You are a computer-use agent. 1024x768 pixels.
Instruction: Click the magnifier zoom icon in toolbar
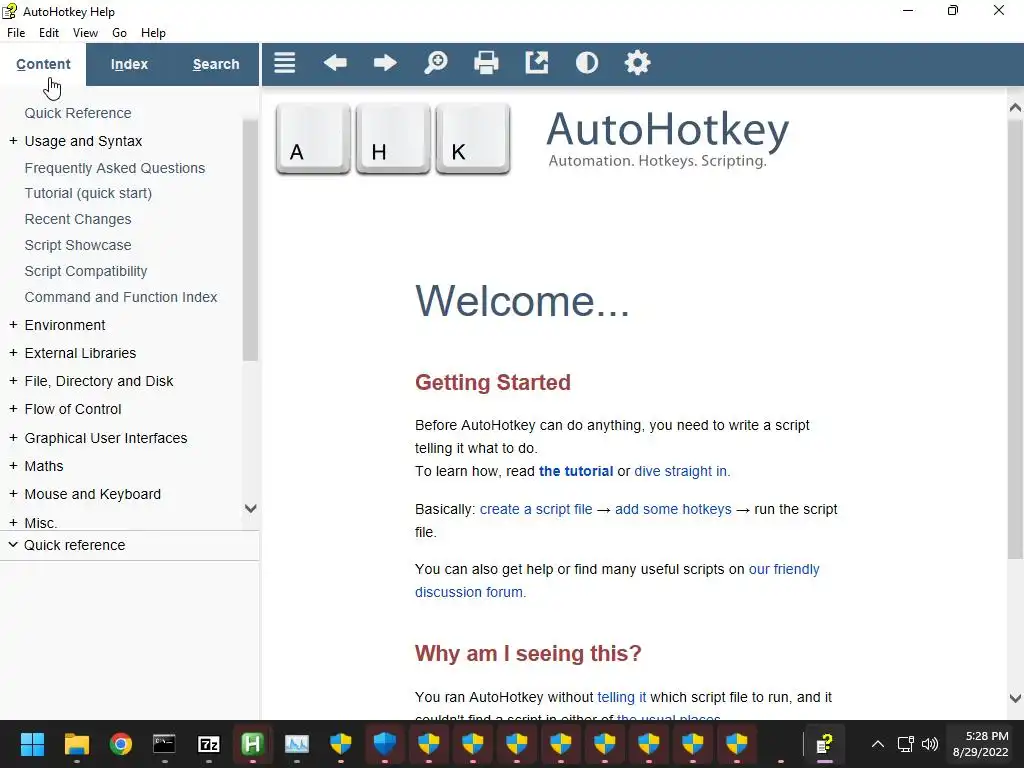[x=436, y=63]
